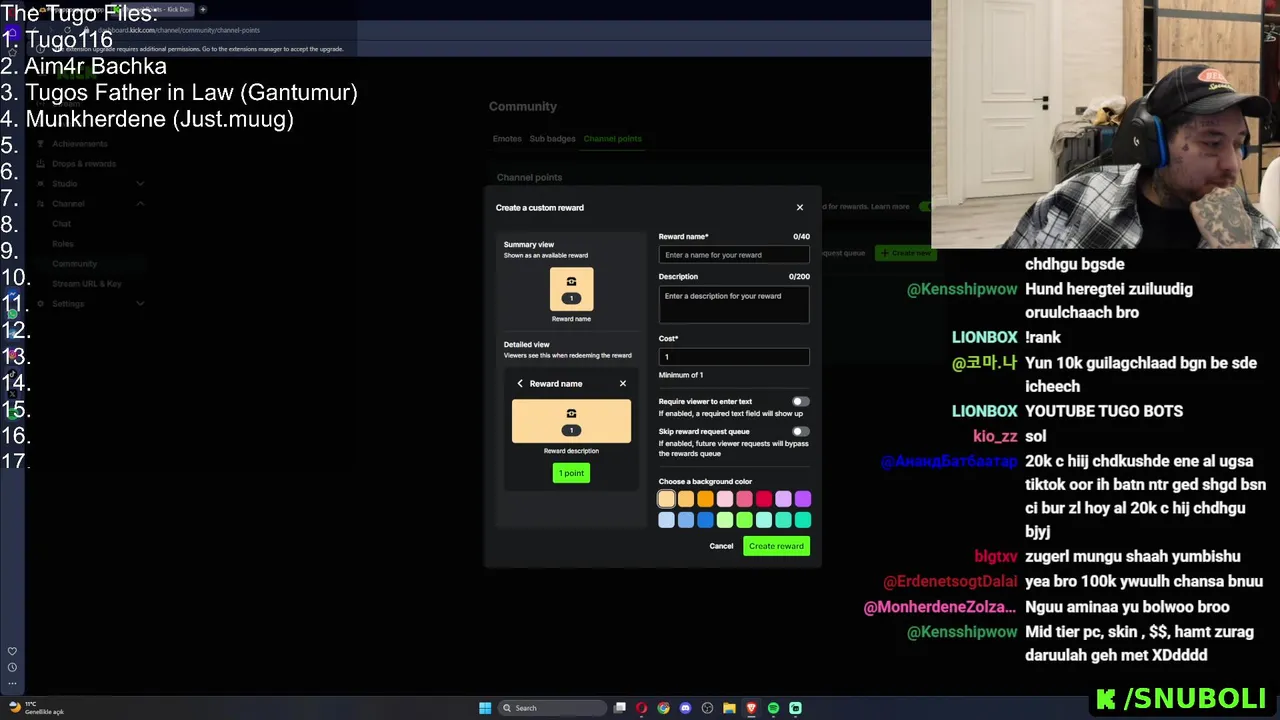Click the Settings gear icon in sidebar
The image size is (1280, 720).
[x=41, y=304]
